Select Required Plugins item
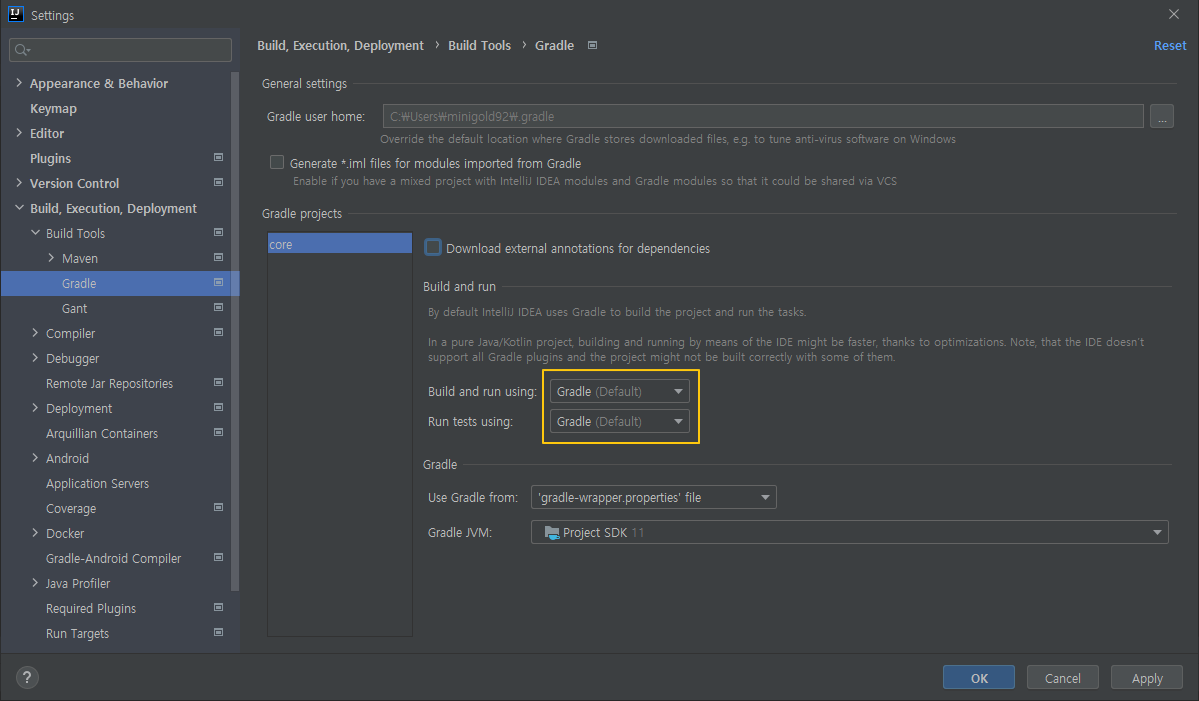 (91, 609)
